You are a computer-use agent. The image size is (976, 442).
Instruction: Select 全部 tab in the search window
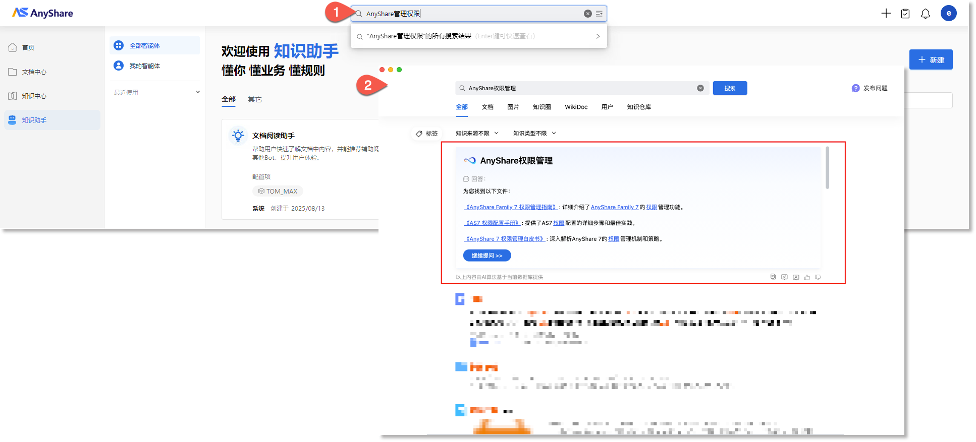pos(461,107)
